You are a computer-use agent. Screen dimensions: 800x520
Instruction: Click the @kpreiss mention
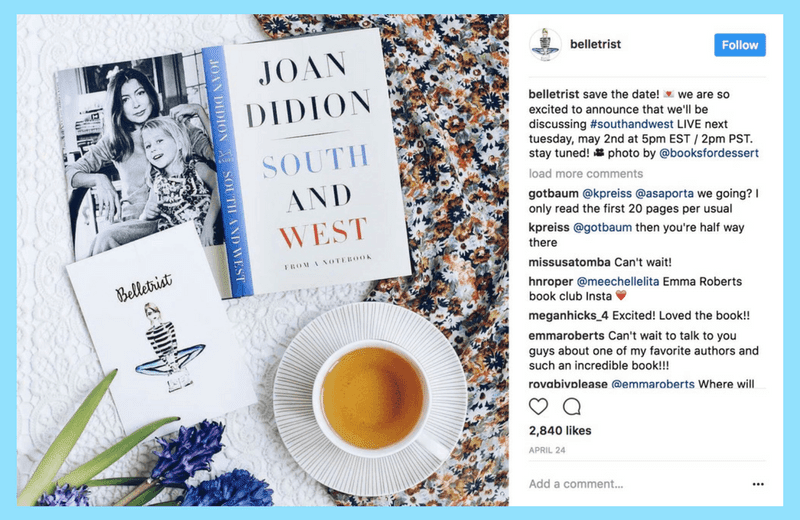point(607,193)
